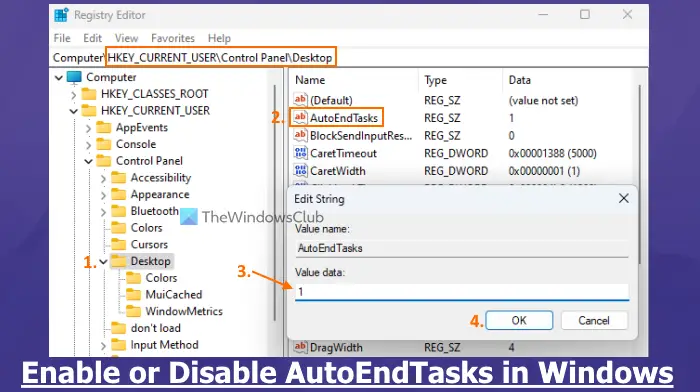Click the Console folder icon

[x=104, y=144]
